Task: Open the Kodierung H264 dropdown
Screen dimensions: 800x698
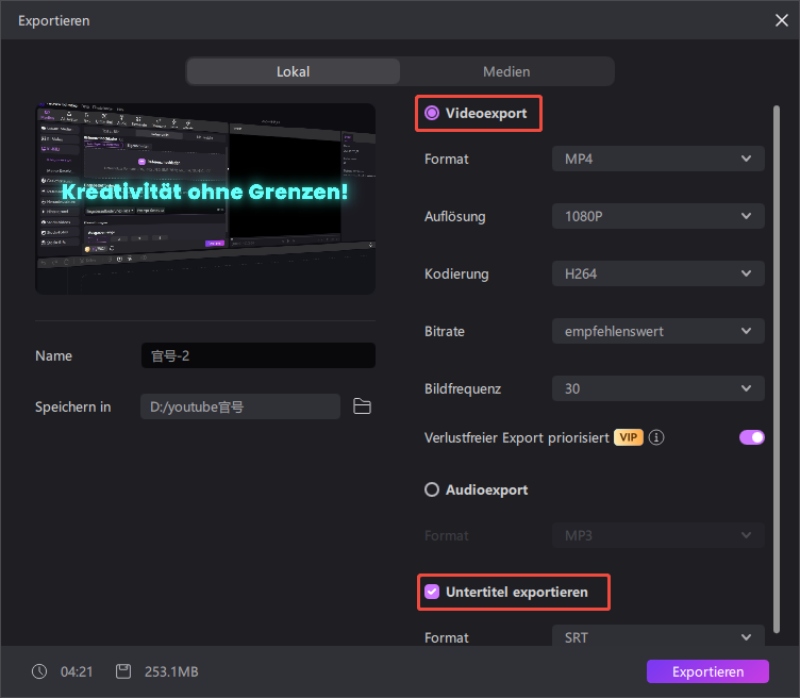Action: point(658,273)
